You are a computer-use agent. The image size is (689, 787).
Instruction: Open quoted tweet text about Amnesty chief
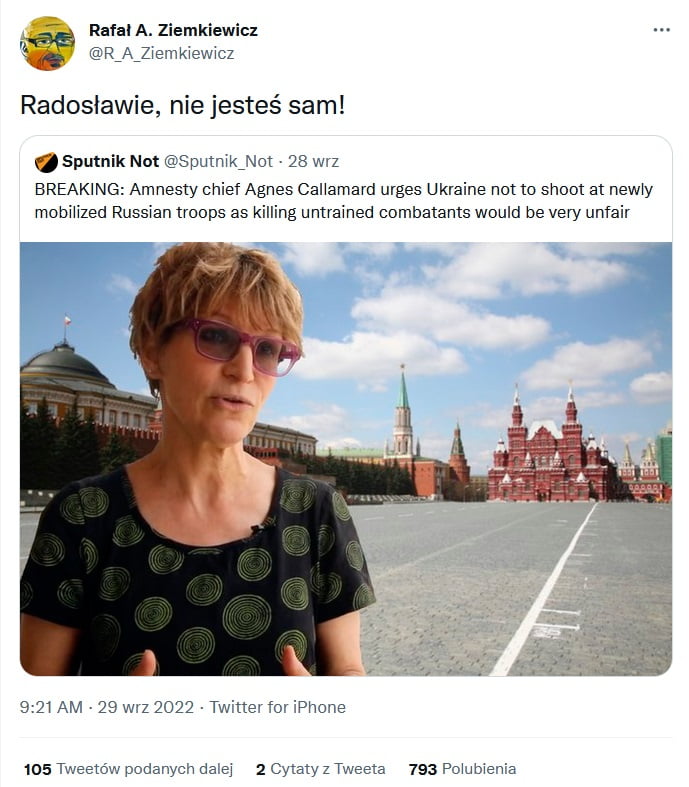click(x=344, y=201)
